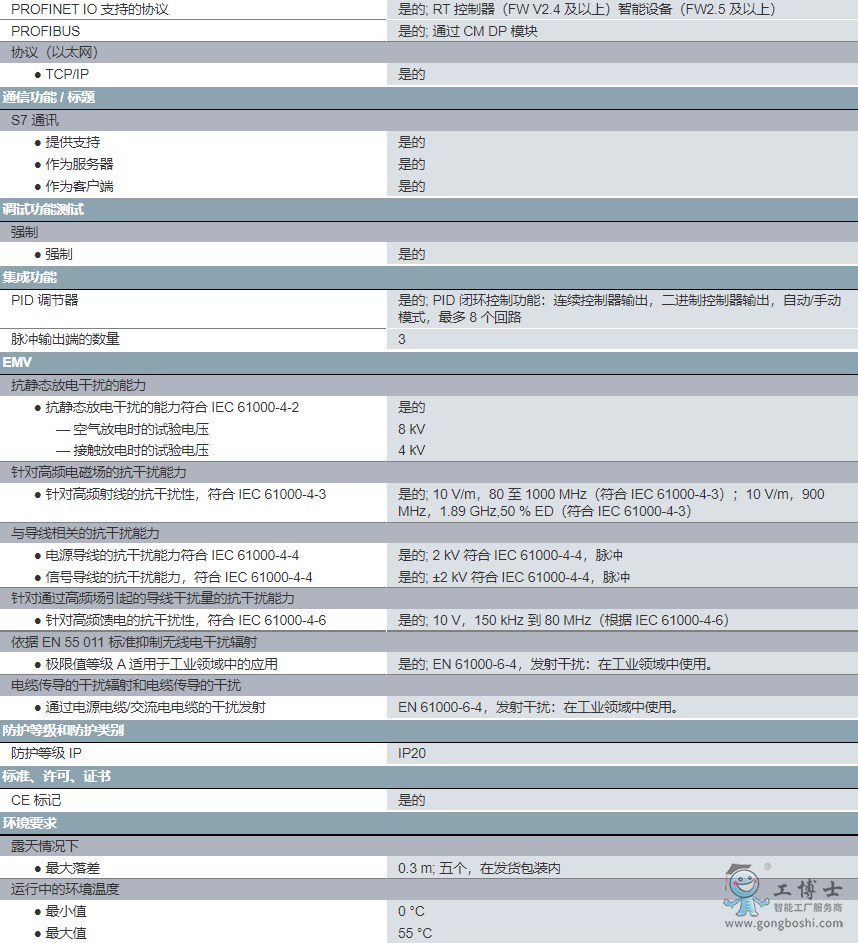Click the '55 °C' temperature value
Image resolution: width=858 pixels, height=943 pixels.
pos(415,933)
